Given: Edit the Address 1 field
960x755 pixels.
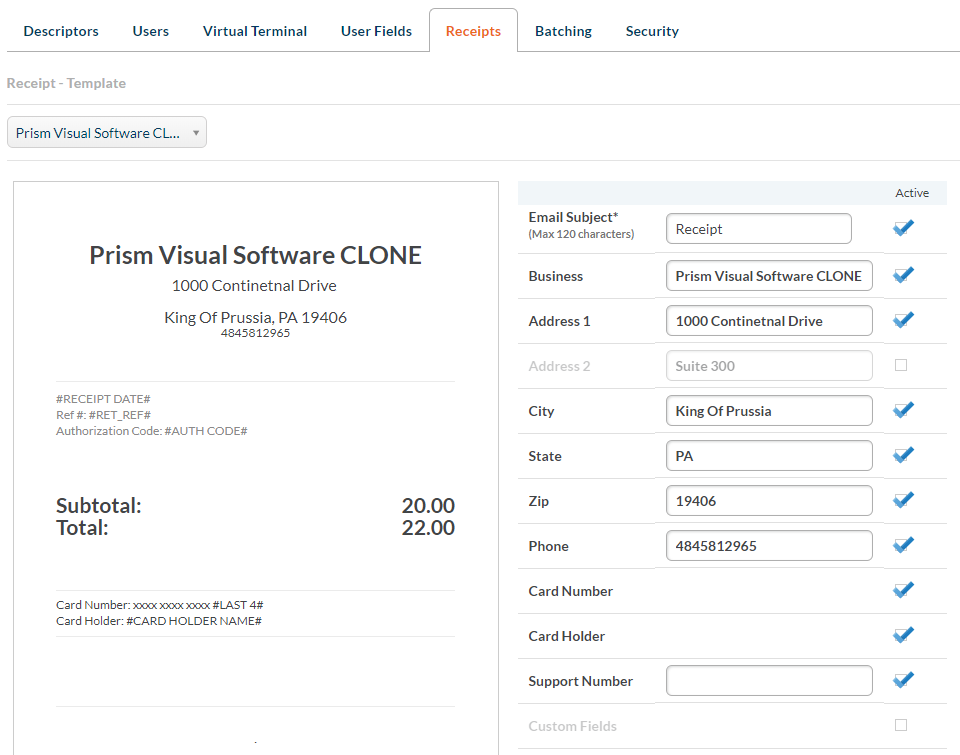Looking at the screenshot, I should pyautogui.click(x=769, y=321).
